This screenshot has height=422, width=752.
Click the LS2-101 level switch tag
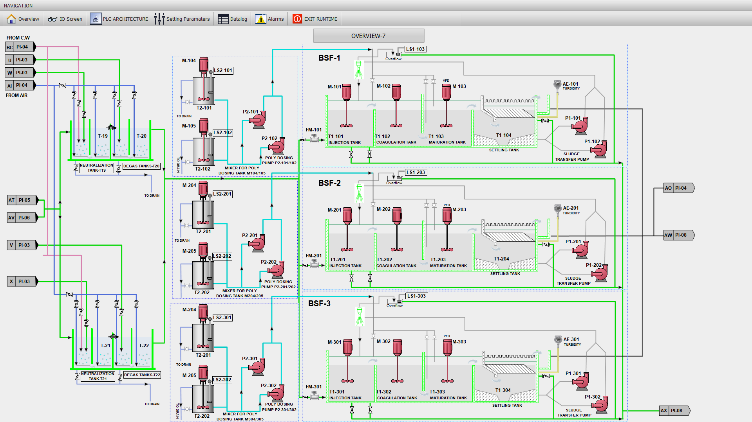pyautogui.click(x=222, y=70)
